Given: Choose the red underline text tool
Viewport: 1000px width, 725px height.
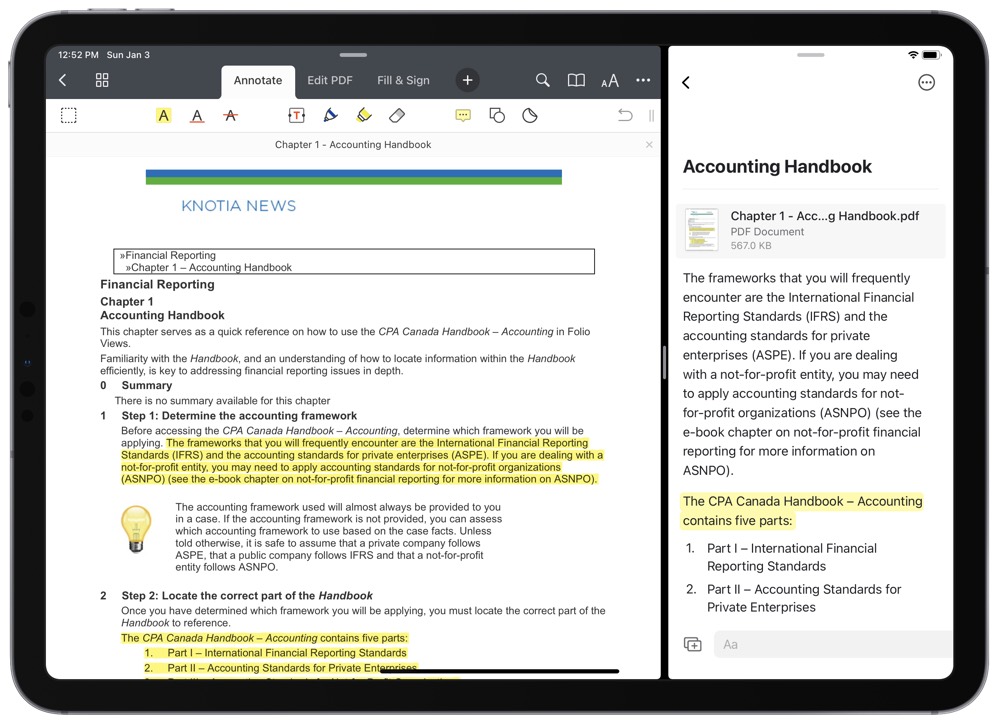Looking at the screenshot, I should pyautogui.click(x=197, y=116).
